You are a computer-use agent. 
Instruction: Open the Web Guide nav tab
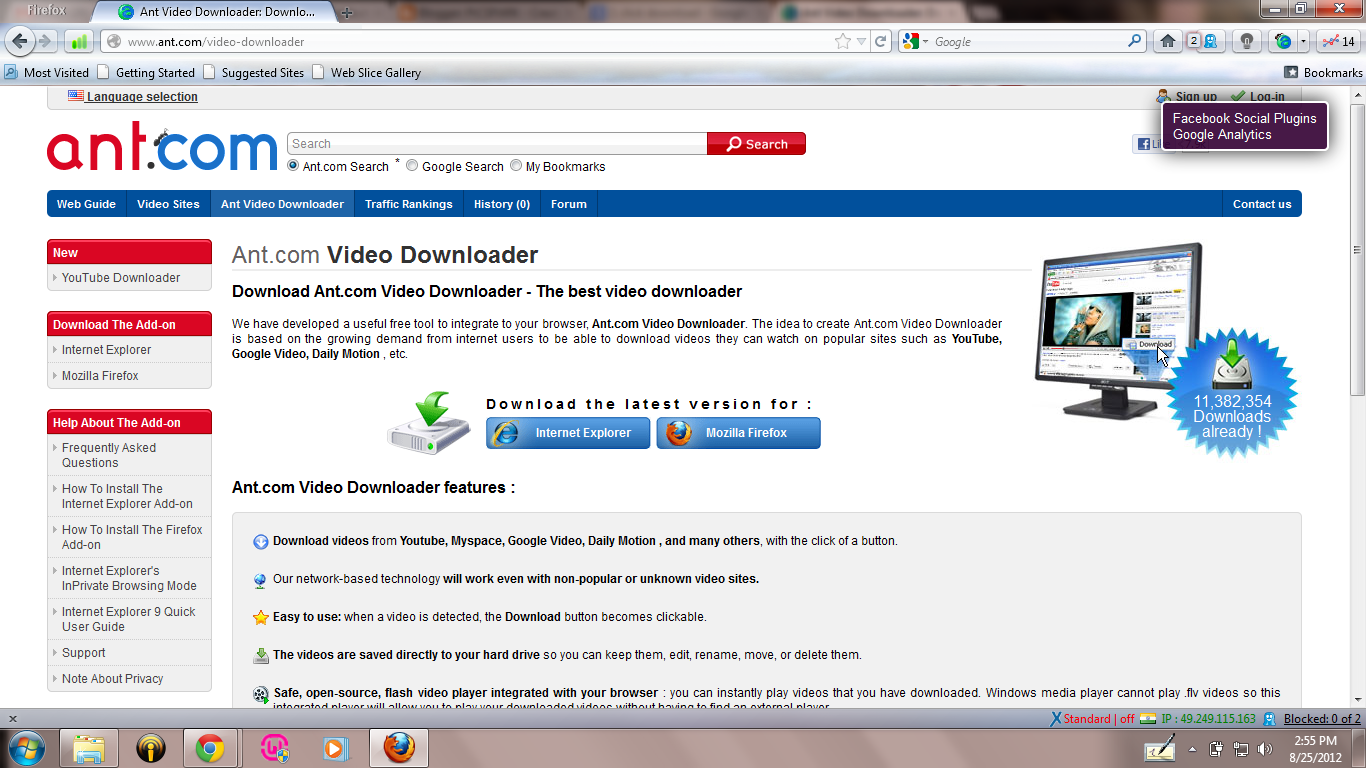[x=86, y=204]
